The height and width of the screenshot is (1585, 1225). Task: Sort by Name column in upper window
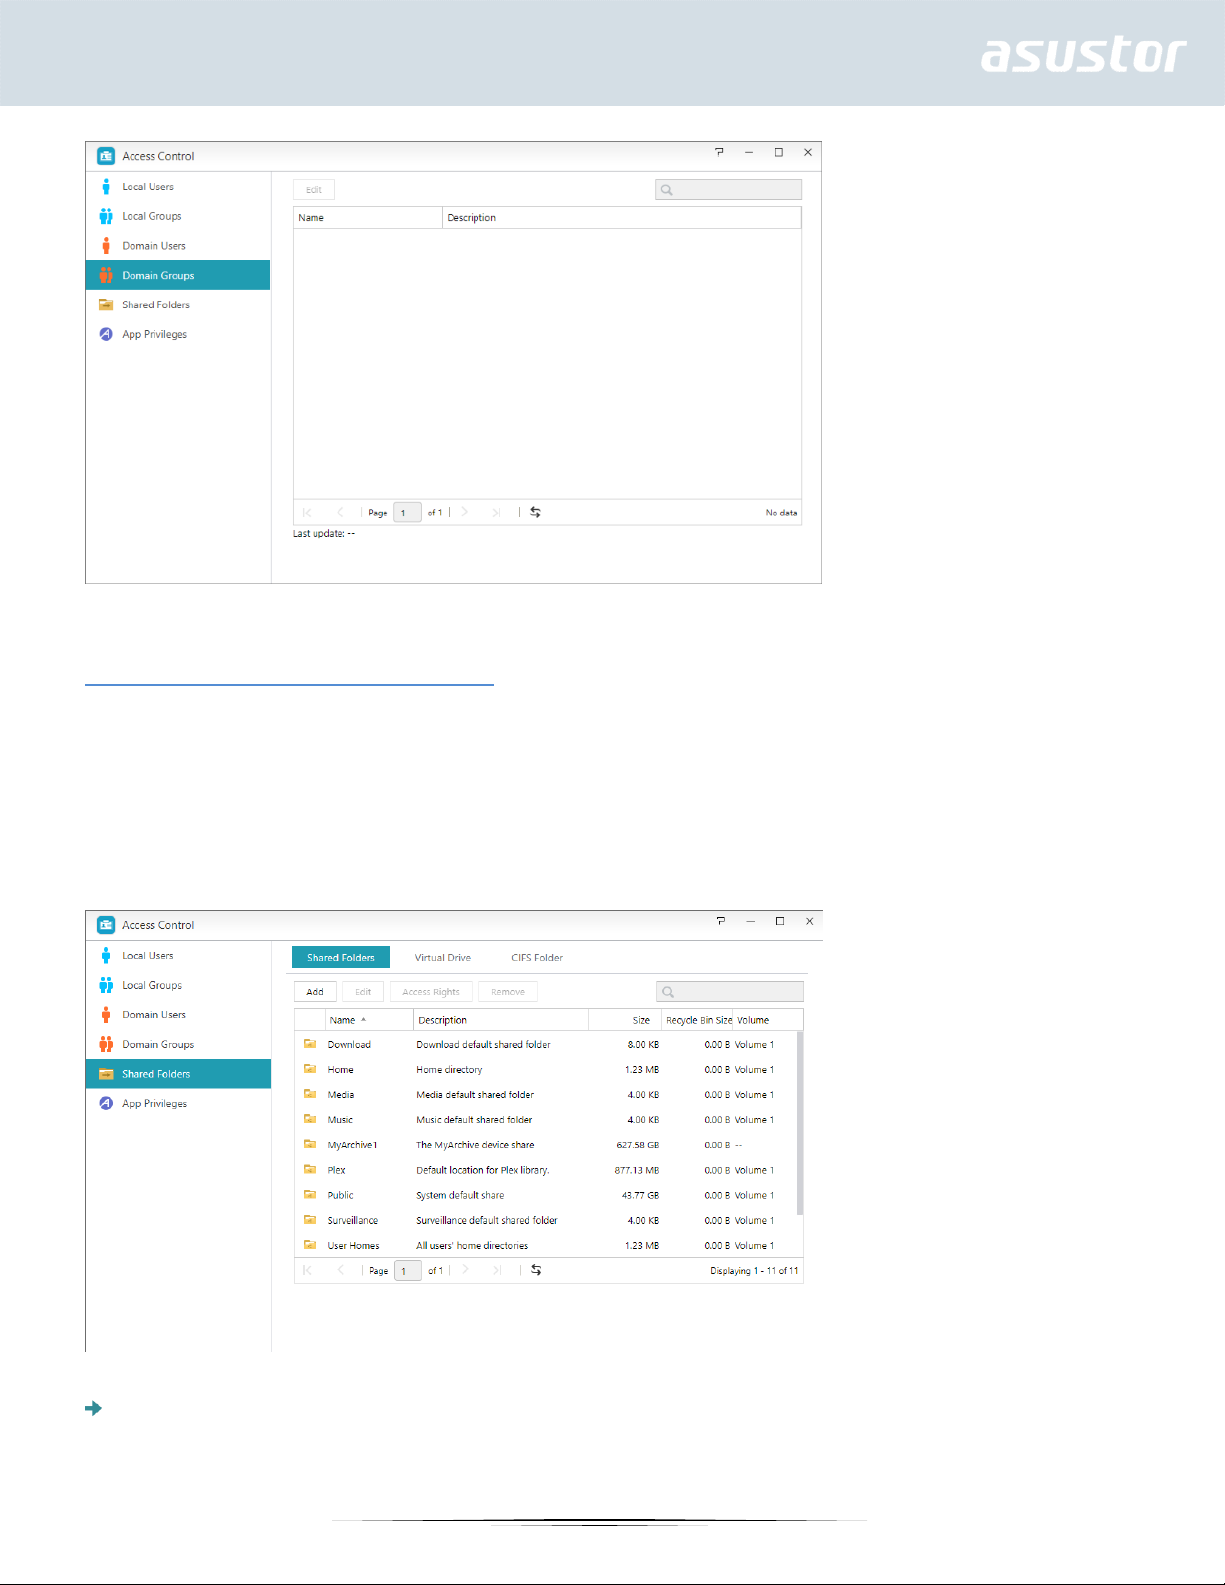tap(368, 218)
